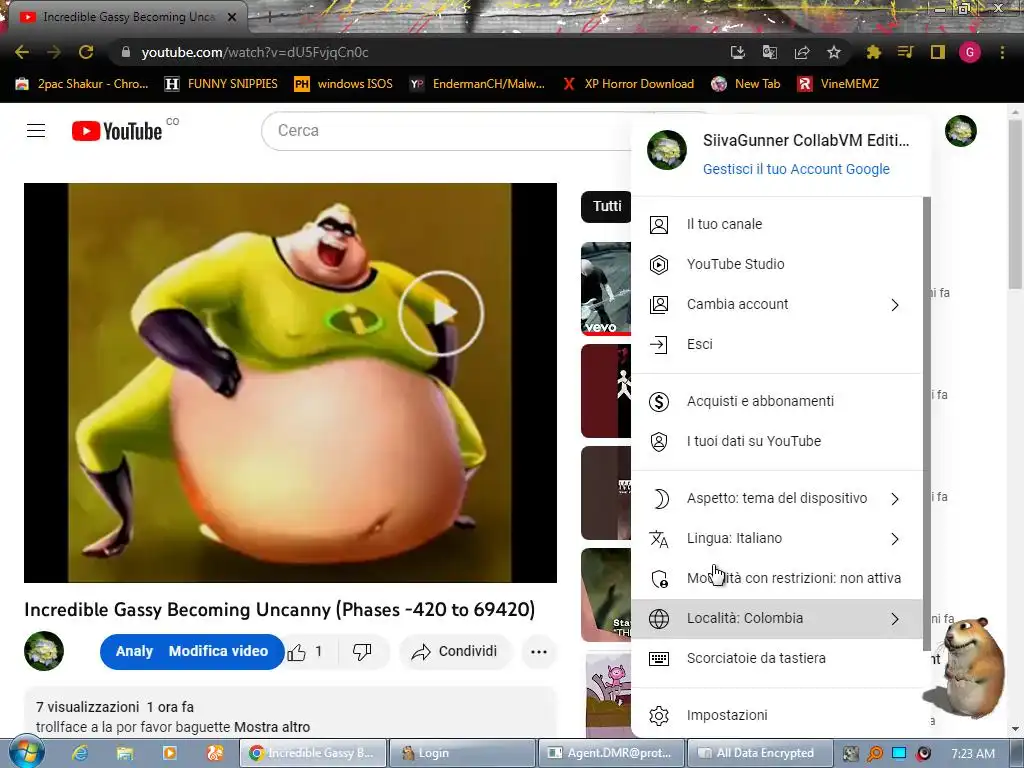1024x768 pixels.
Task: Open the Chrome profile G avatar
Action: [970, 52]
